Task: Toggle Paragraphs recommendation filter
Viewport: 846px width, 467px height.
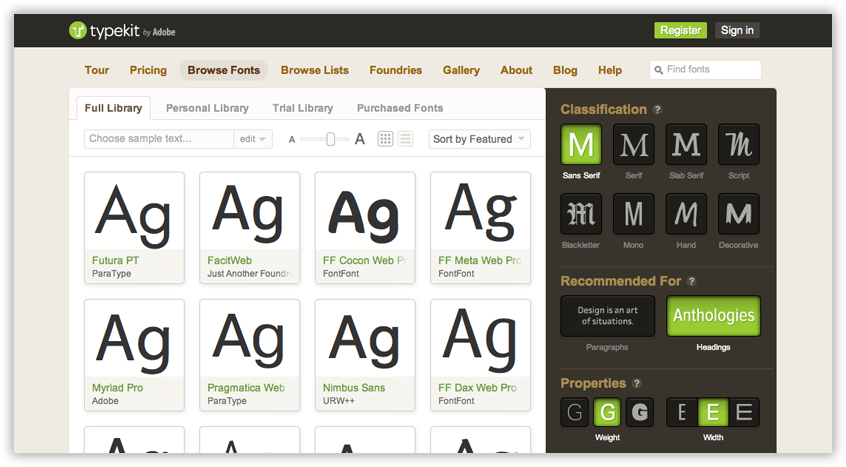Action: (x=608, y=316)
